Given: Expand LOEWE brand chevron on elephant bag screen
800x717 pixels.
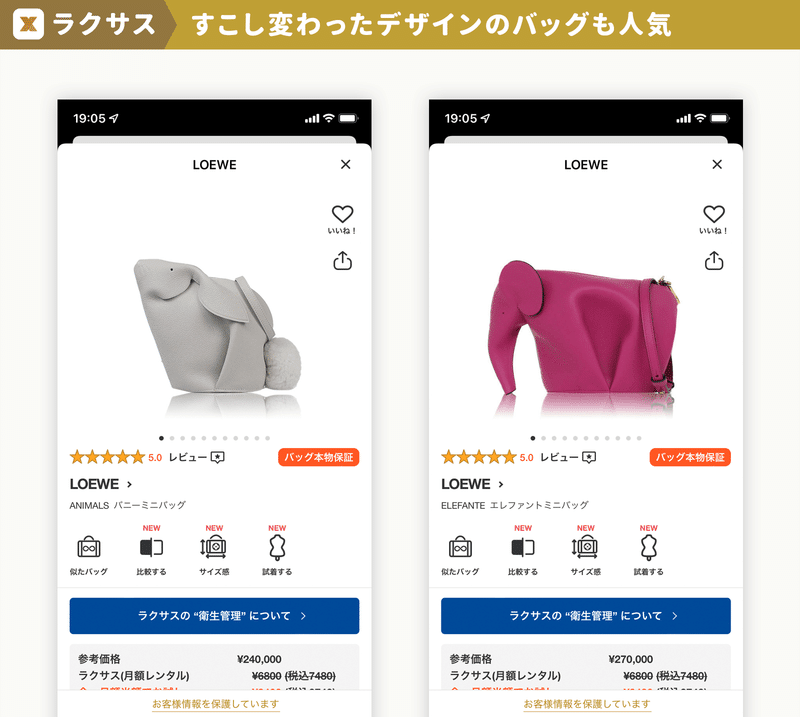Looking at the screenshot, I should [x=501, y=484].
